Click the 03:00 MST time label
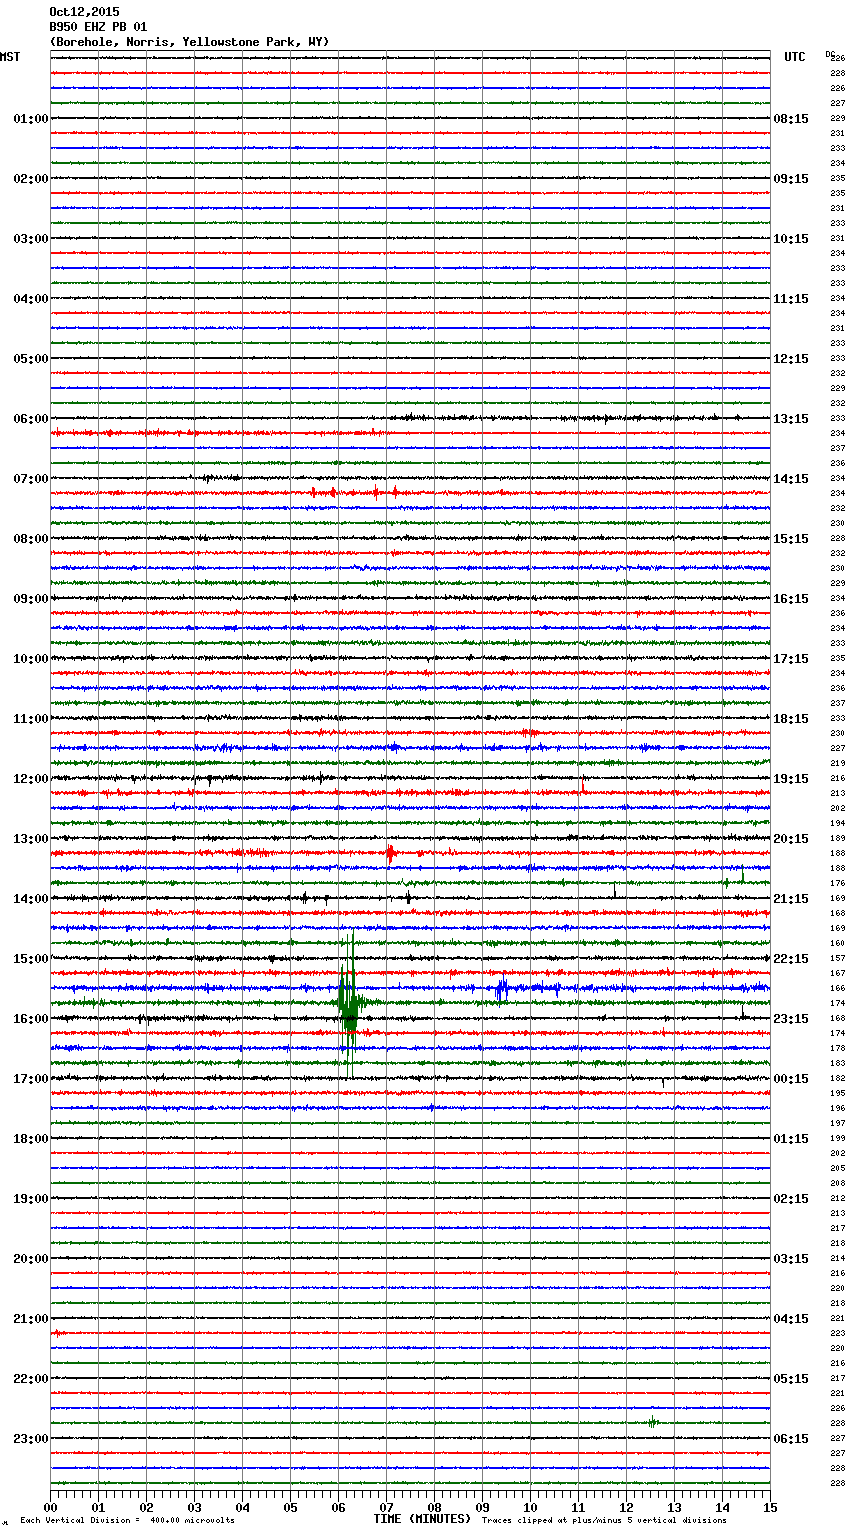Screen dimensions: 850x1534 30,239
